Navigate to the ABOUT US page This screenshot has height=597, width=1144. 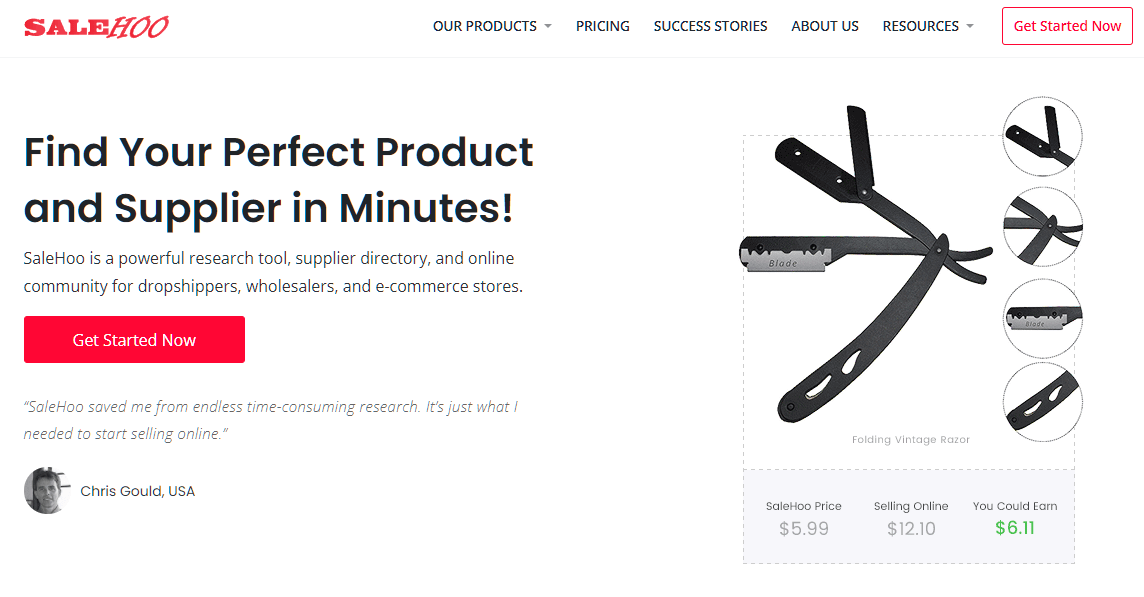coord(825,26)
